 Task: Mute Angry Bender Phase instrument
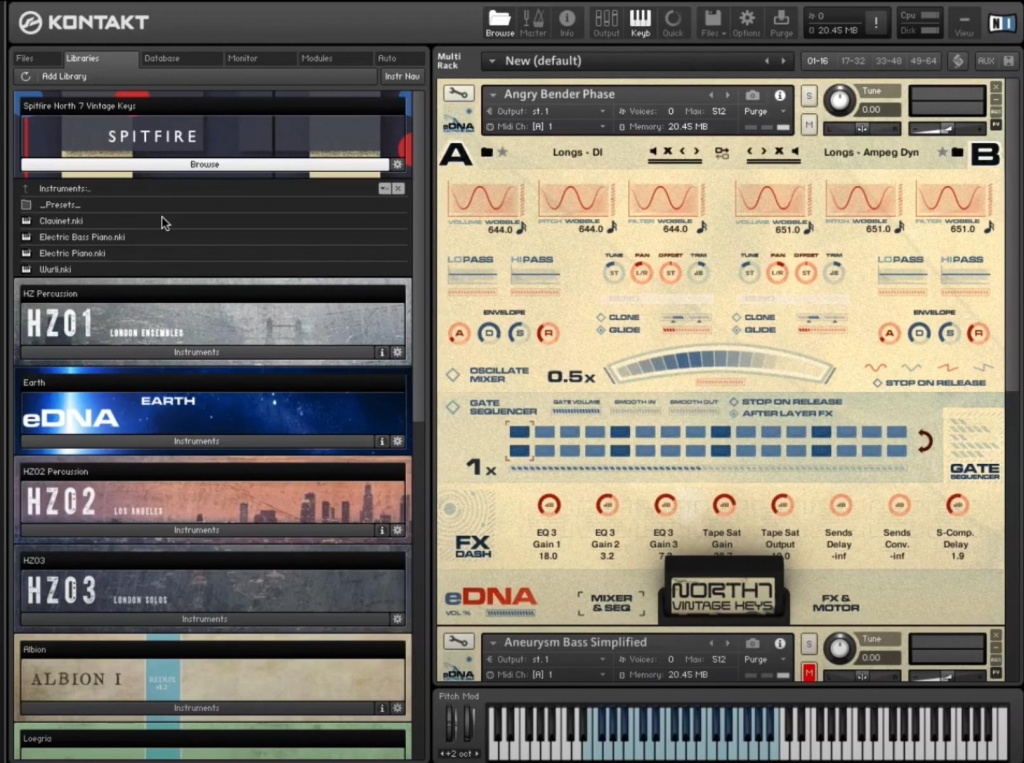pos(808,124)
